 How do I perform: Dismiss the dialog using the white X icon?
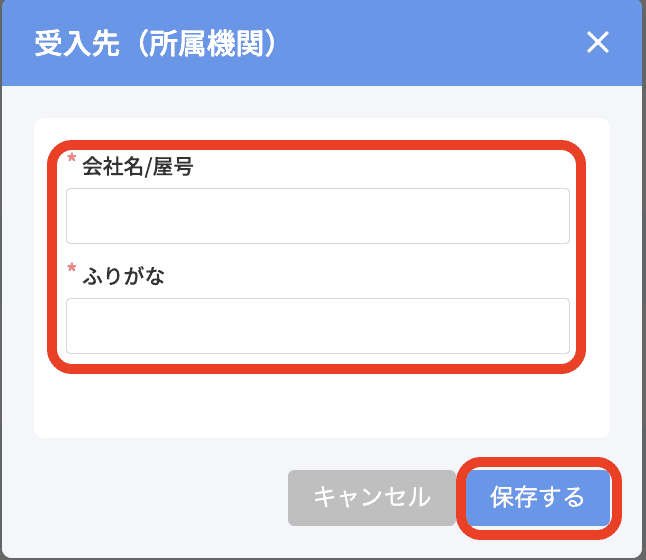[x=597, y=42]
